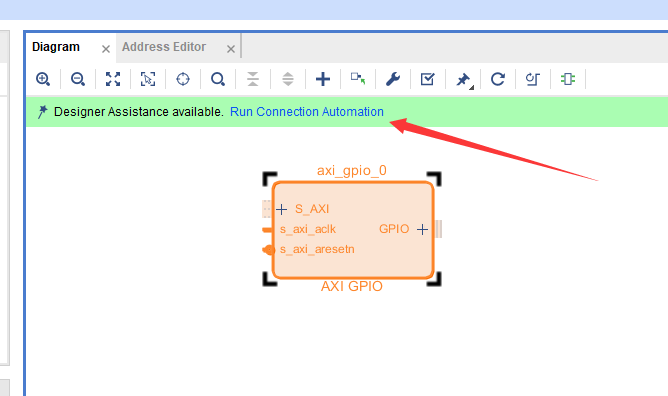Close the Diagram tab
This screenshot has height=396, width=668.
106,49
